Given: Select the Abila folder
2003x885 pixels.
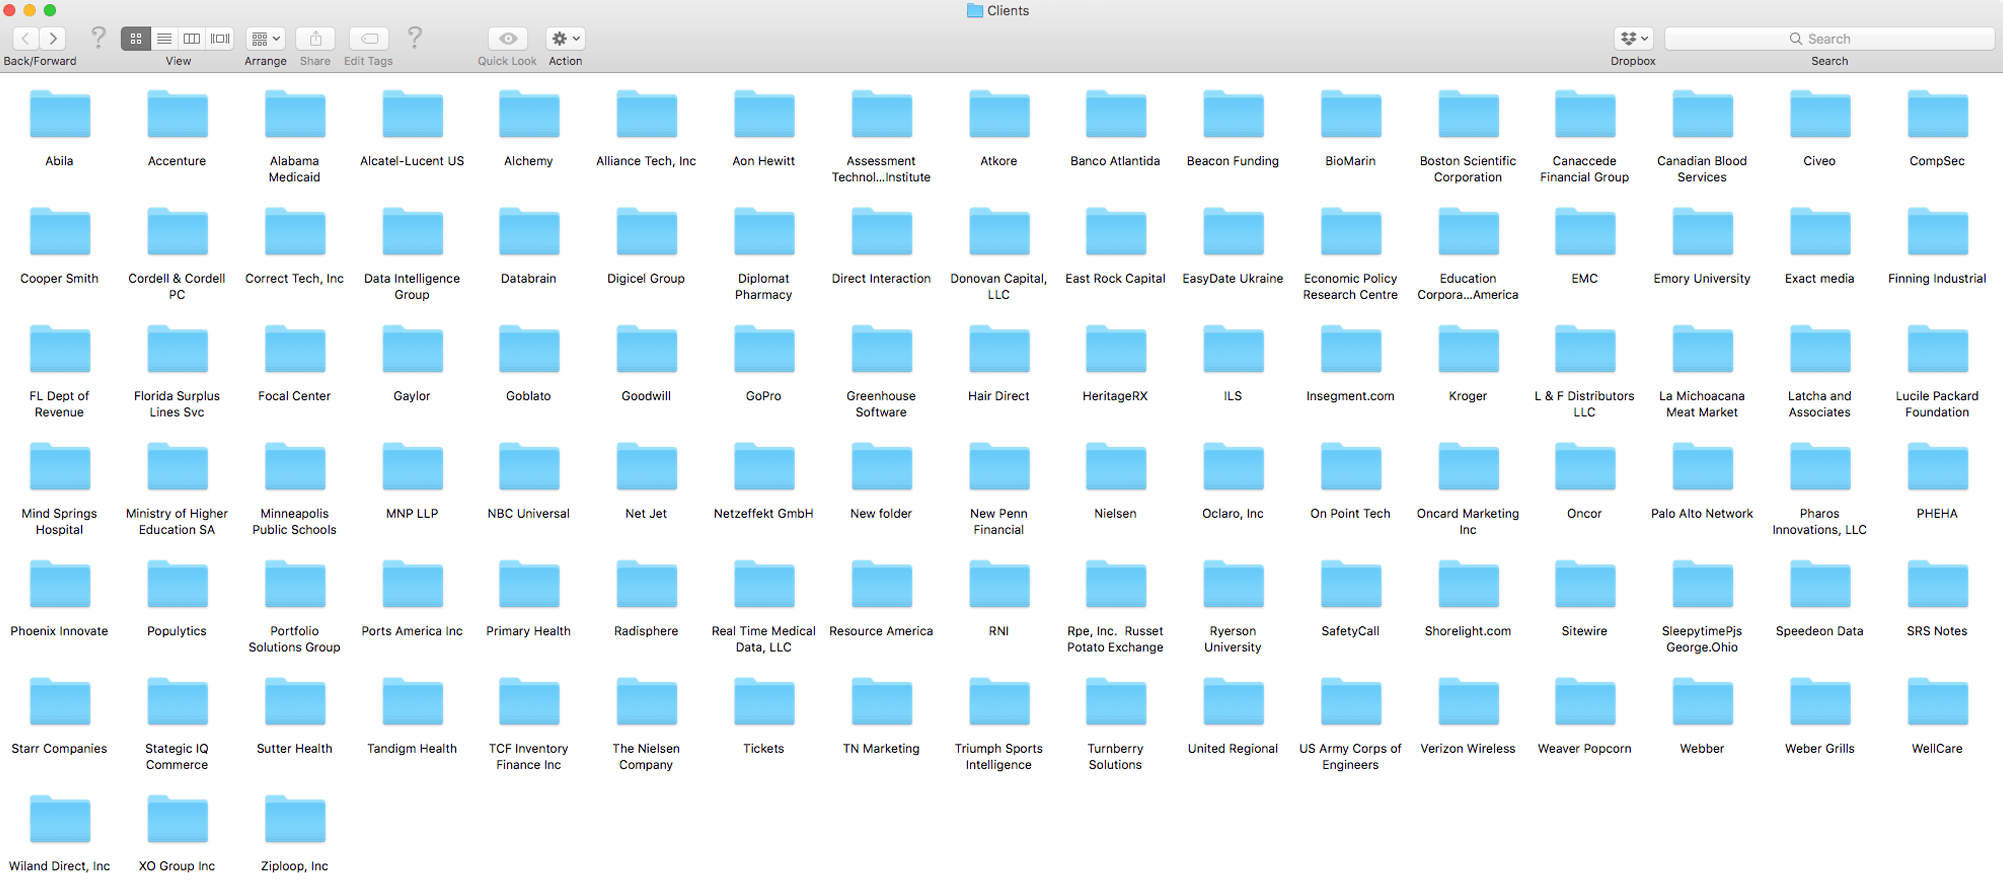Looking at the screenshot, I should tap(60, 114).
